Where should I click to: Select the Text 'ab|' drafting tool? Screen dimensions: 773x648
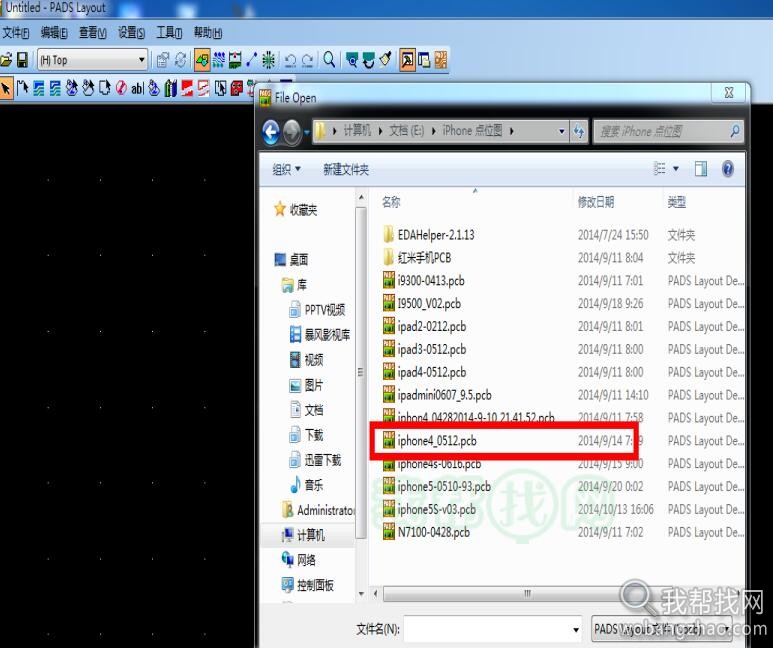click(x=138, y=88)
